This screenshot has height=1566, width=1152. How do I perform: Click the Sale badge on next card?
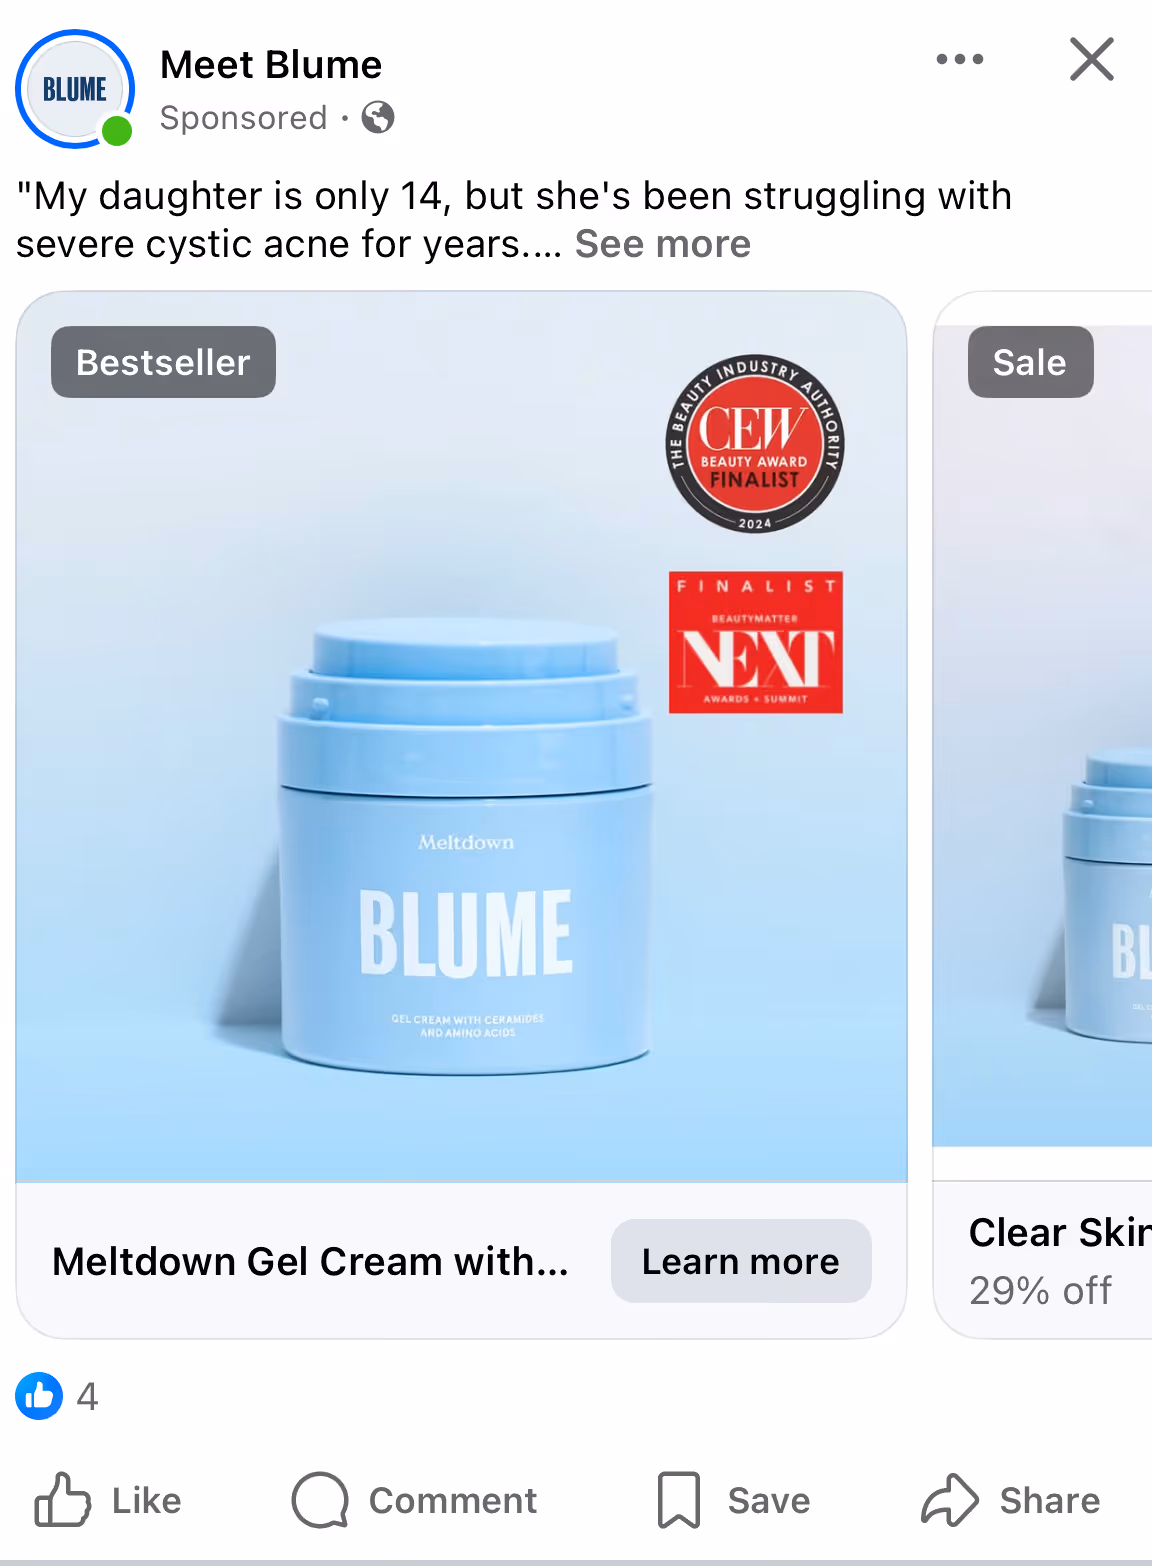1030,362
